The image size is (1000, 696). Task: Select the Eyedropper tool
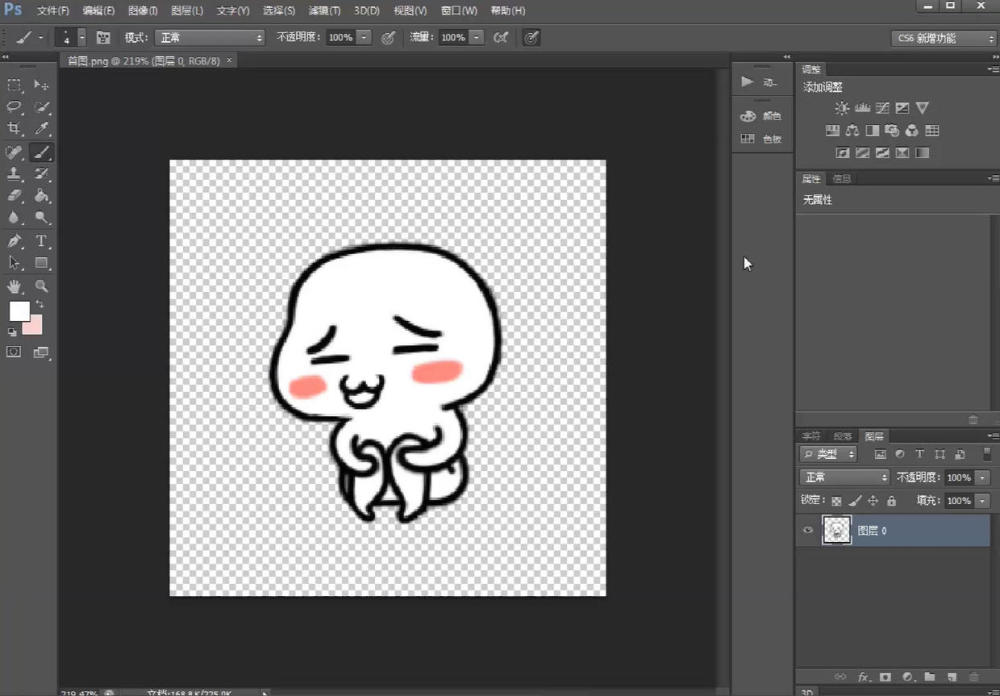click(41, 128)
